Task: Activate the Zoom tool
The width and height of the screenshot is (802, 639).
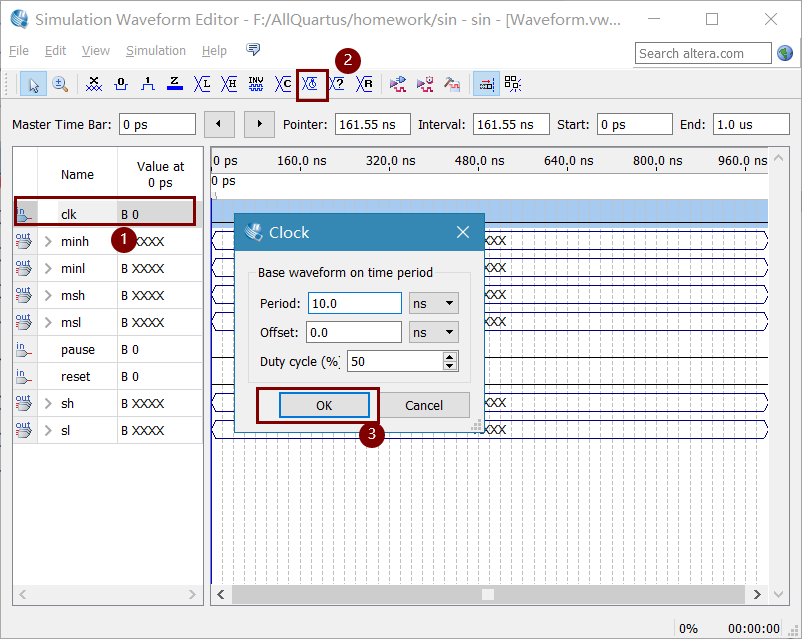Action: (x=60, y=84)
